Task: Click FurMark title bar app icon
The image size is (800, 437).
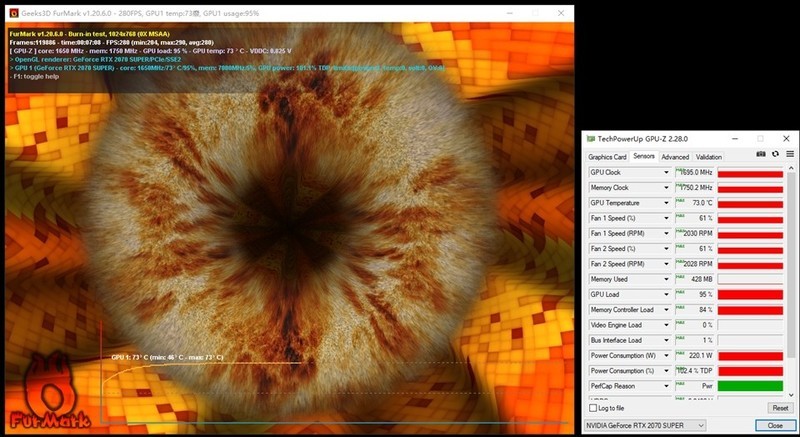Action: coord(14,13)
